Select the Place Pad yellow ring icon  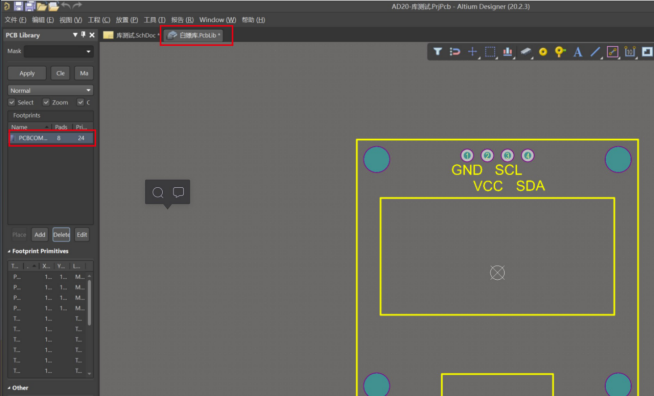543,52
